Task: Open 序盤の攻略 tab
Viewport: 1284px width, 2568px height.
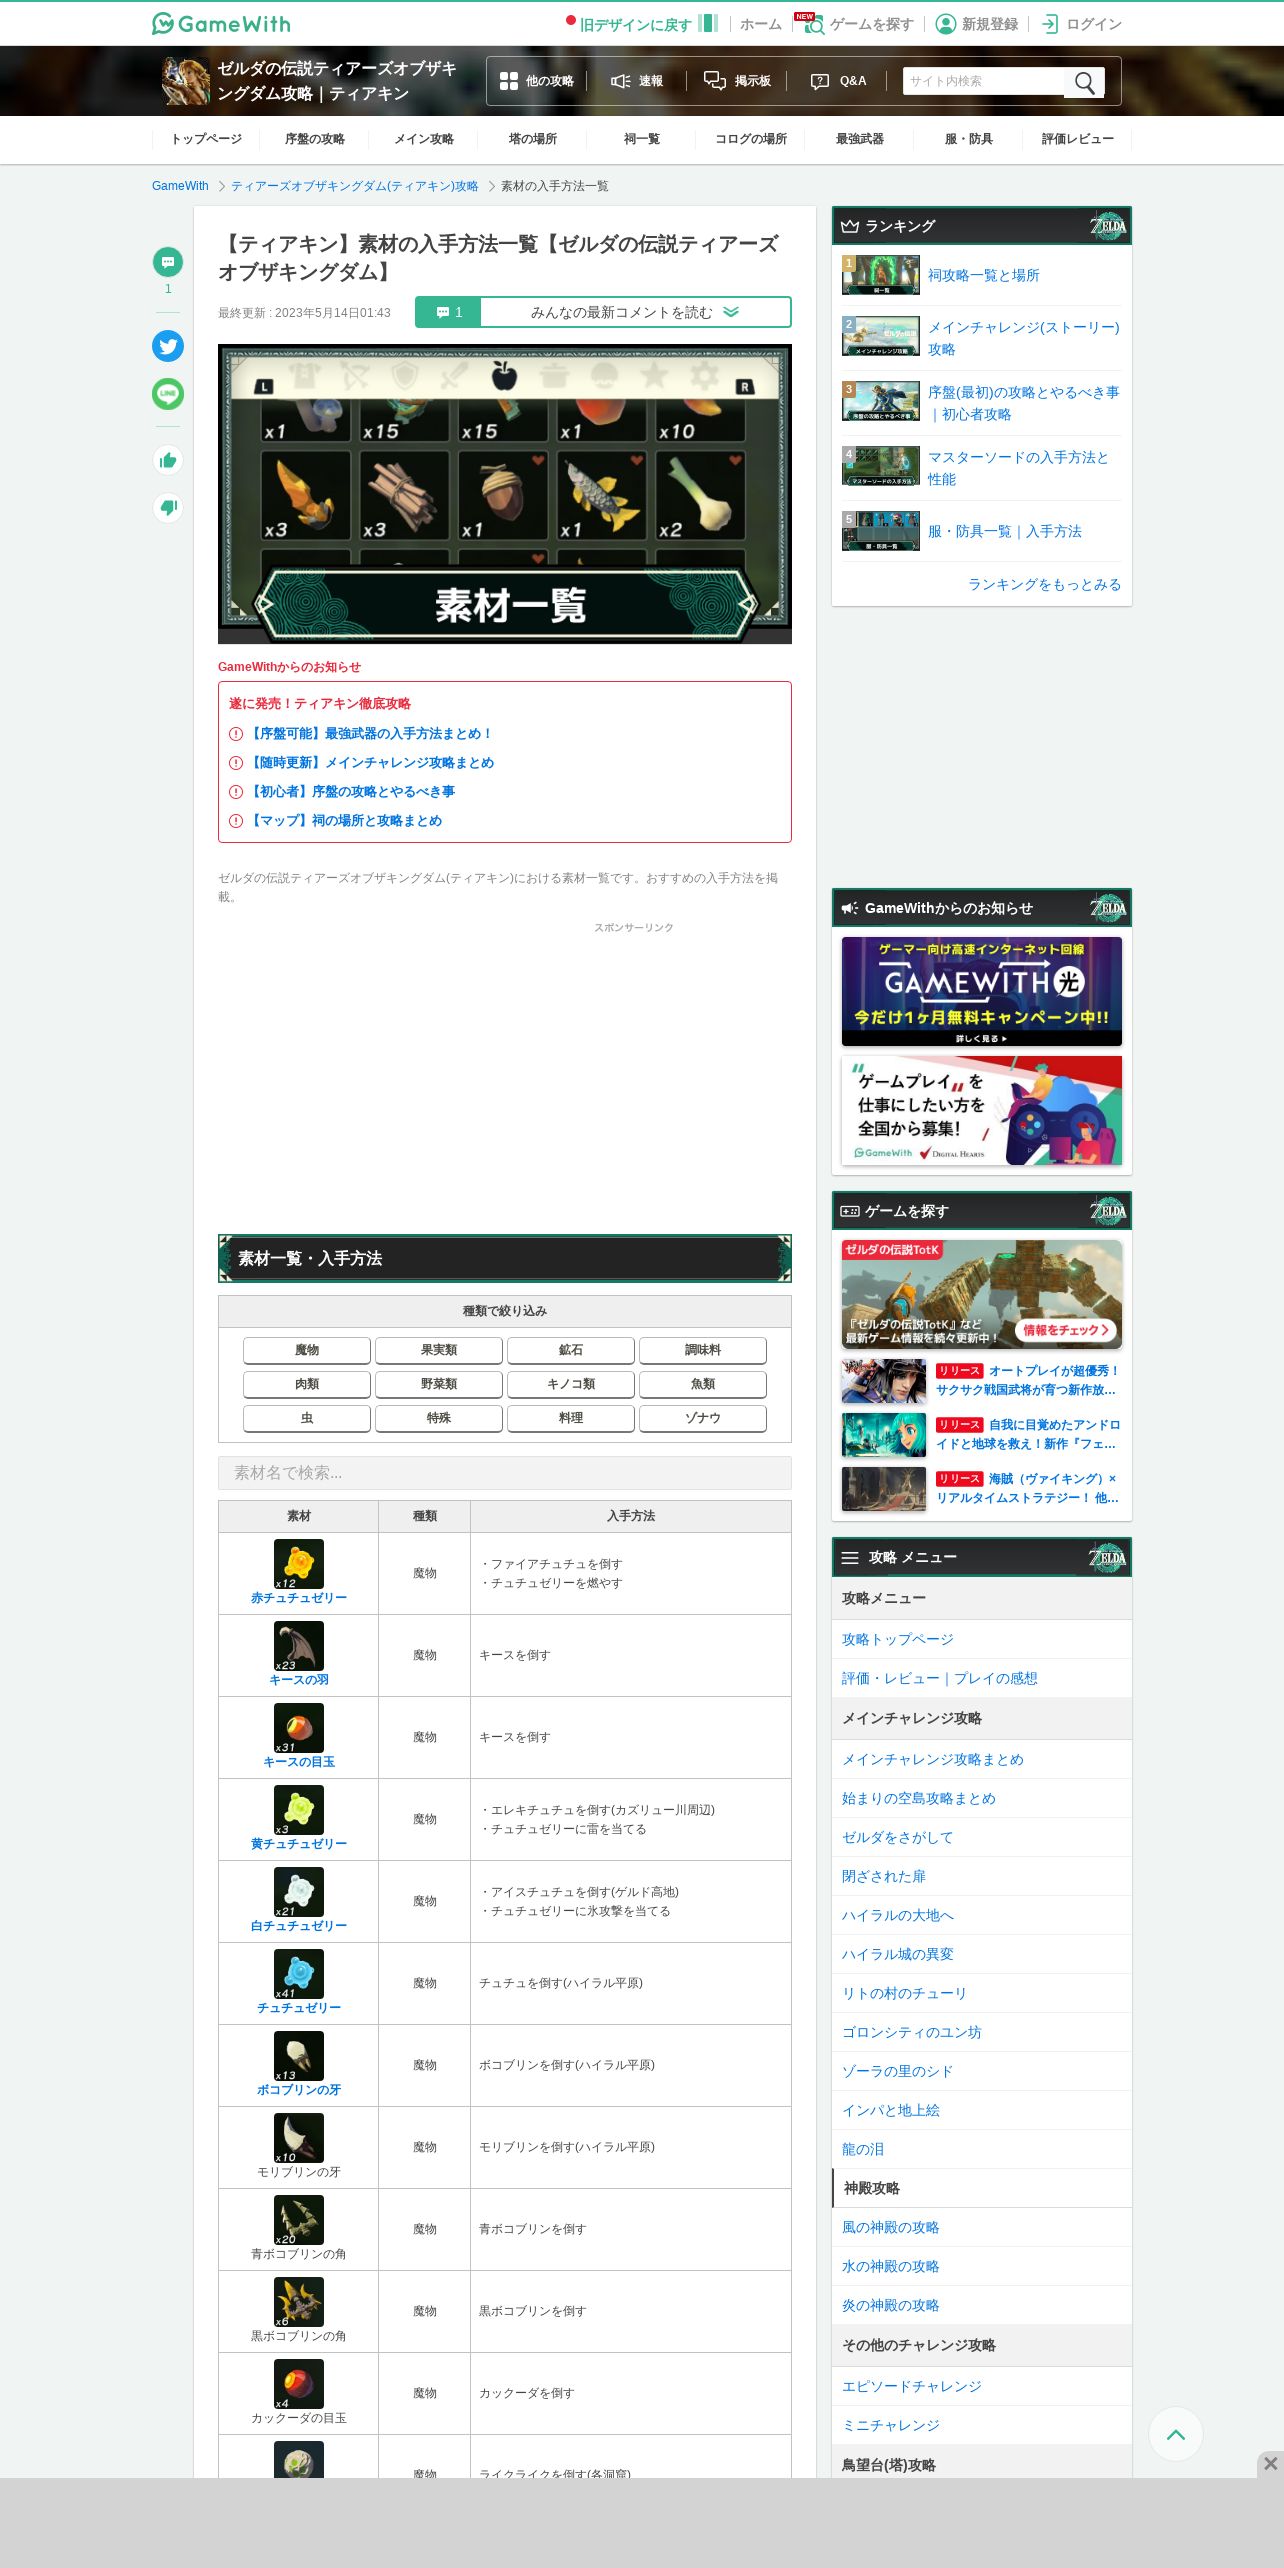Action: click(315, 139)
